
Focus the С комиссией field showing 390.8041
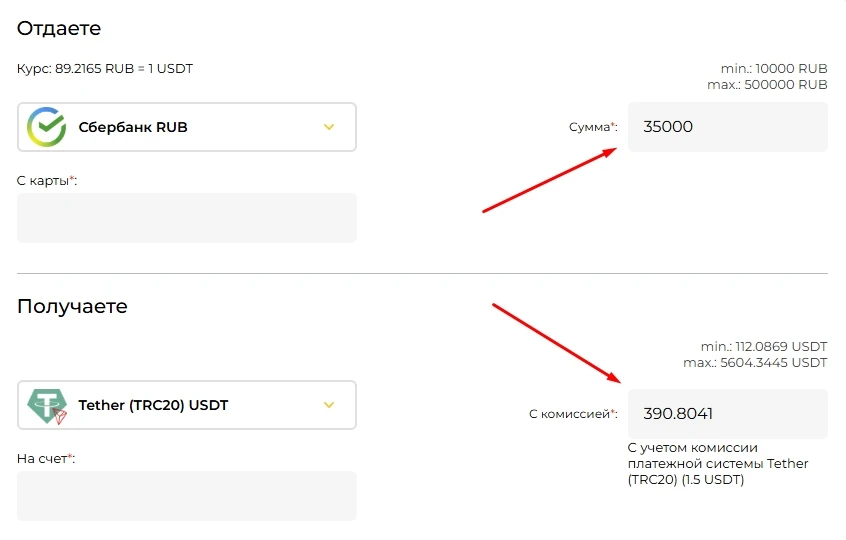(727, 414)
